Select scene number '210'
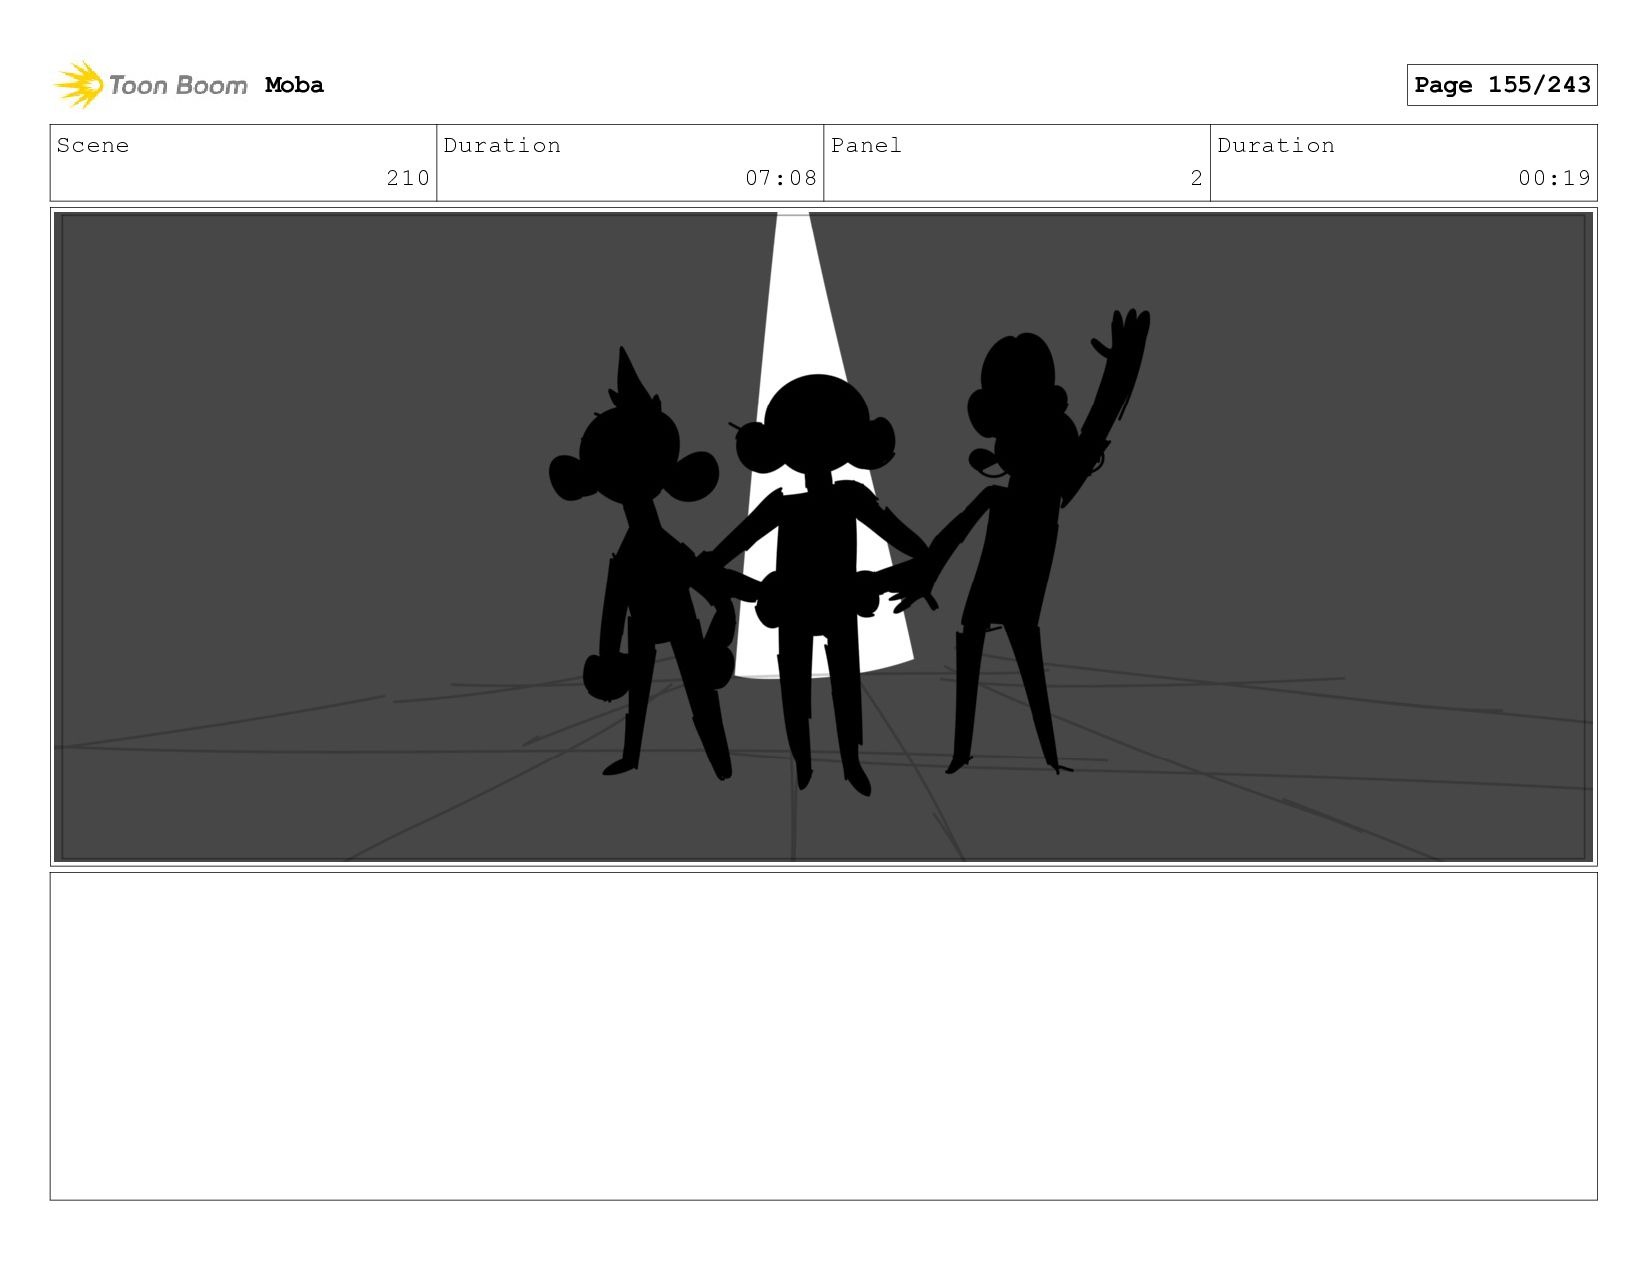1650x1275 pixels. [x=408, y=178]
